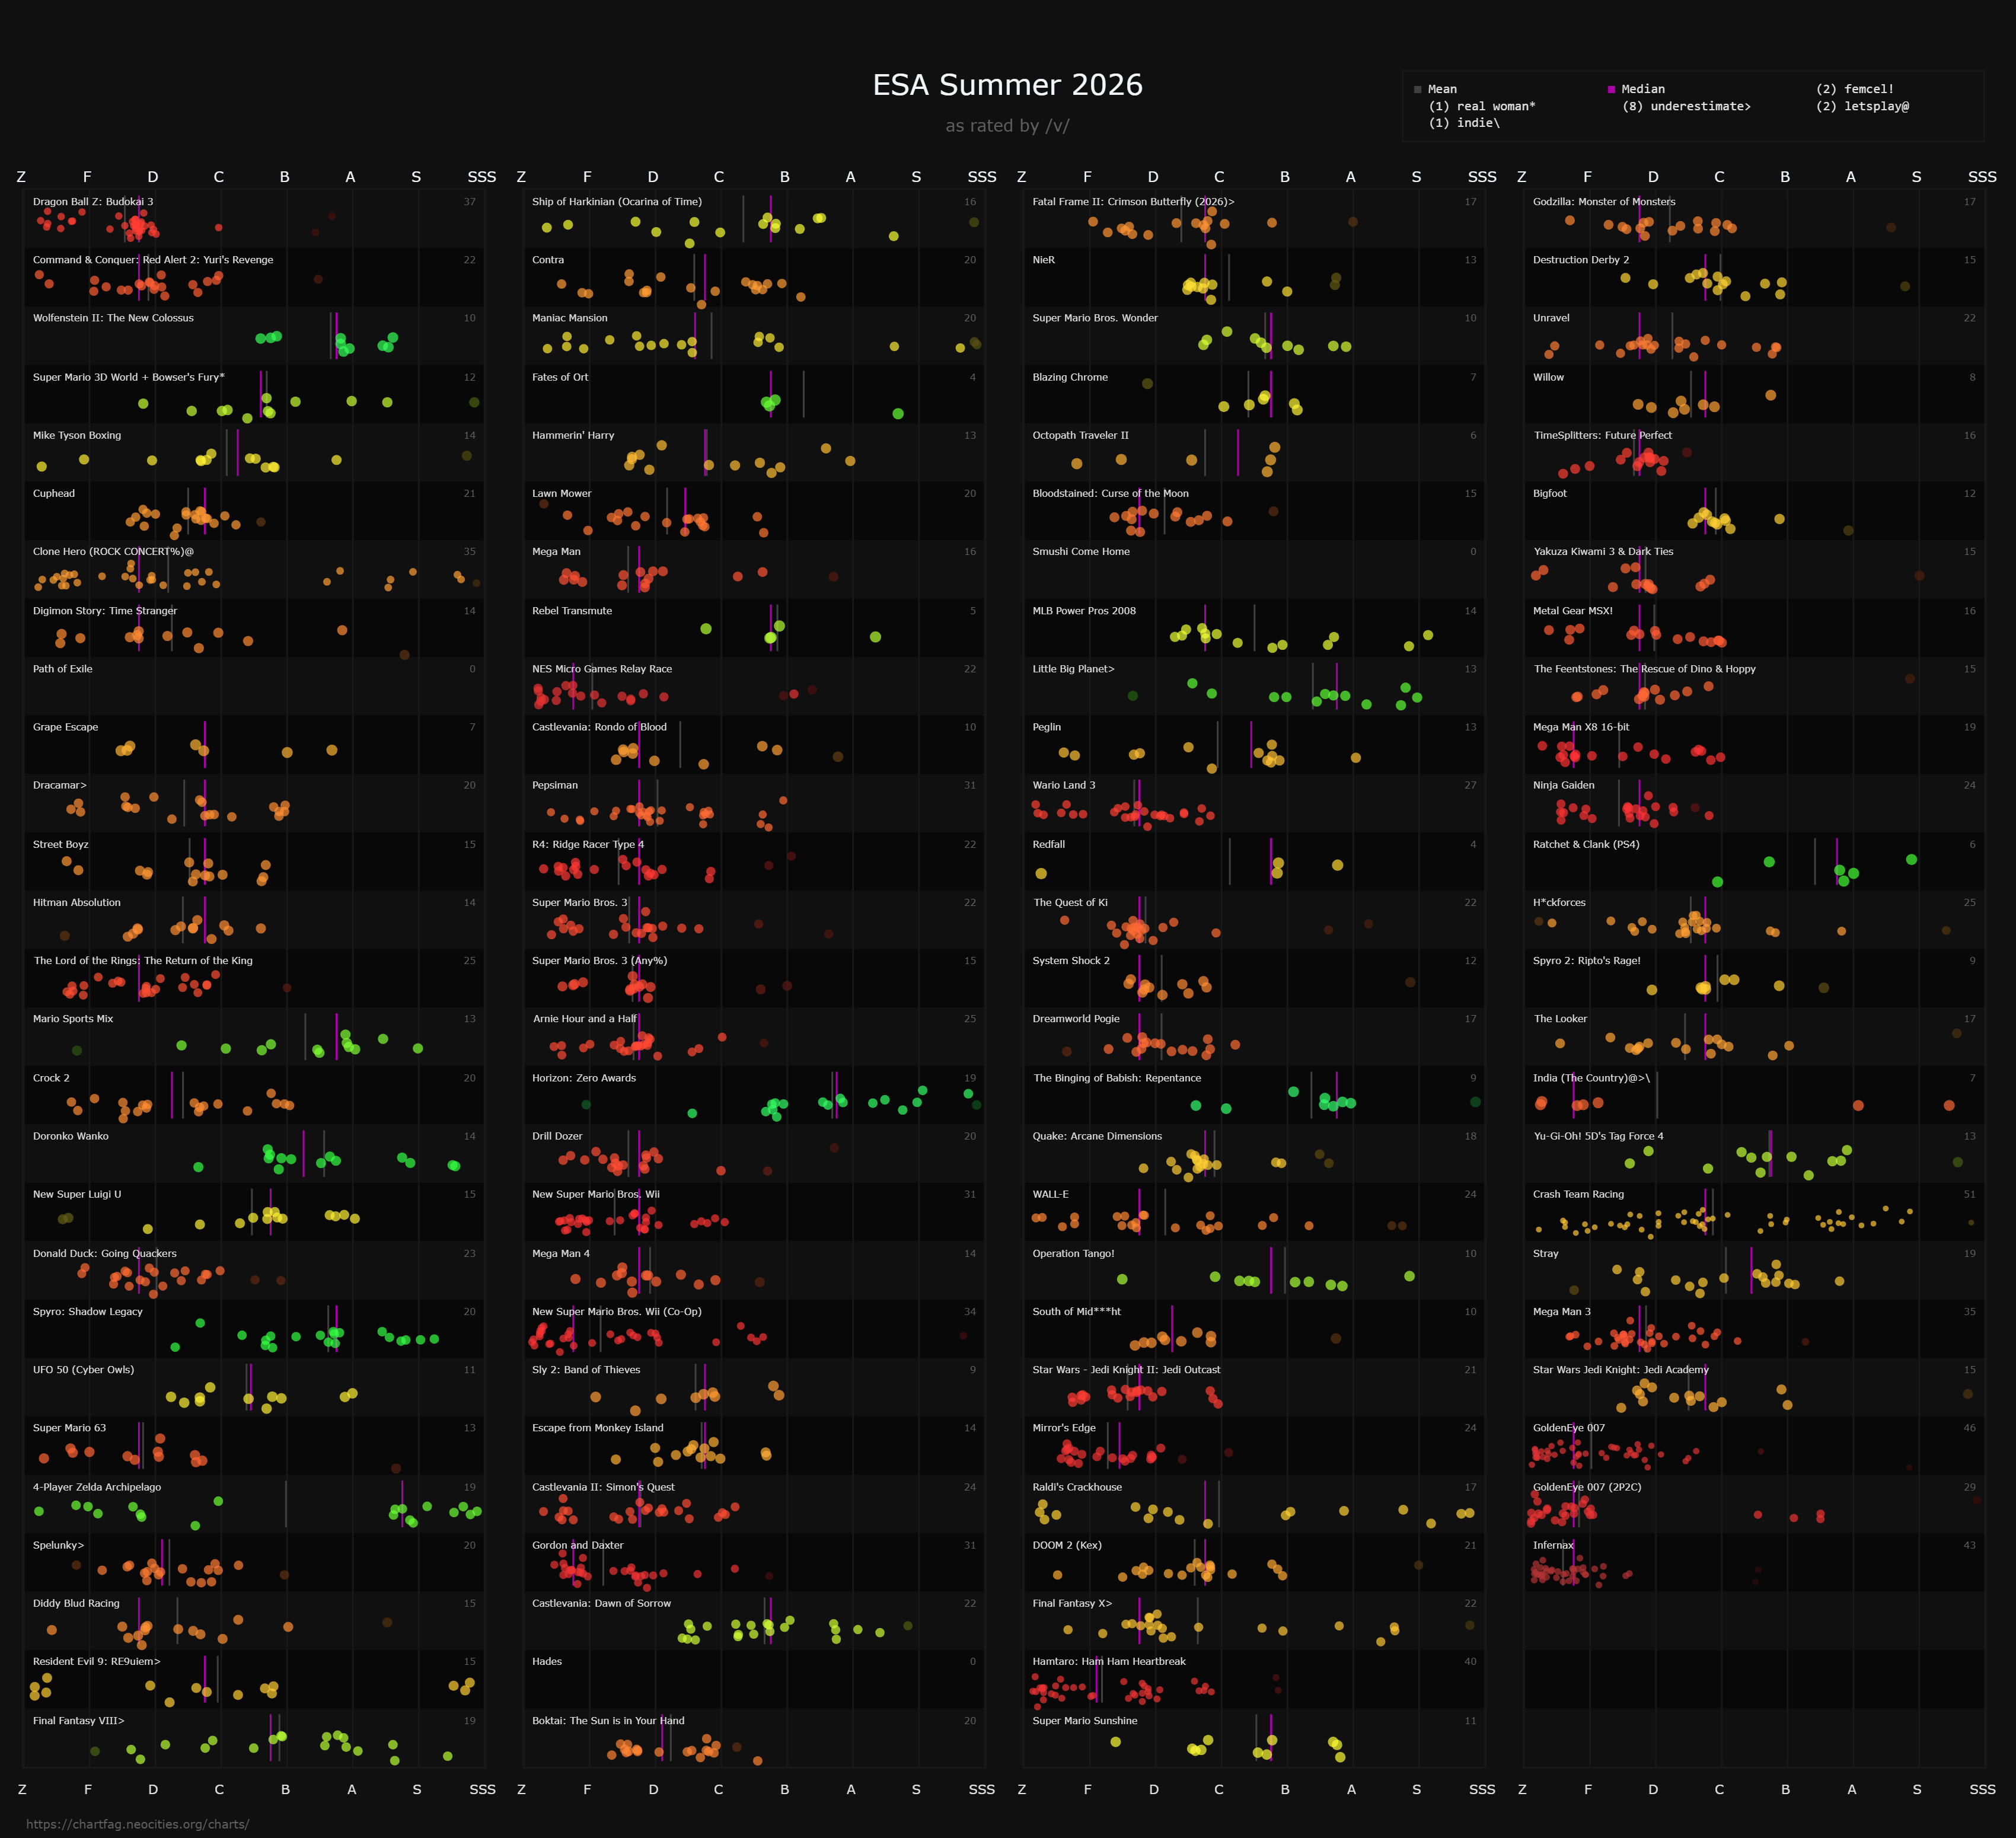Screen dimensions: 2016x1838
Task: Select the 'New Super Luigi U' label
Action: click(77, 1194)
